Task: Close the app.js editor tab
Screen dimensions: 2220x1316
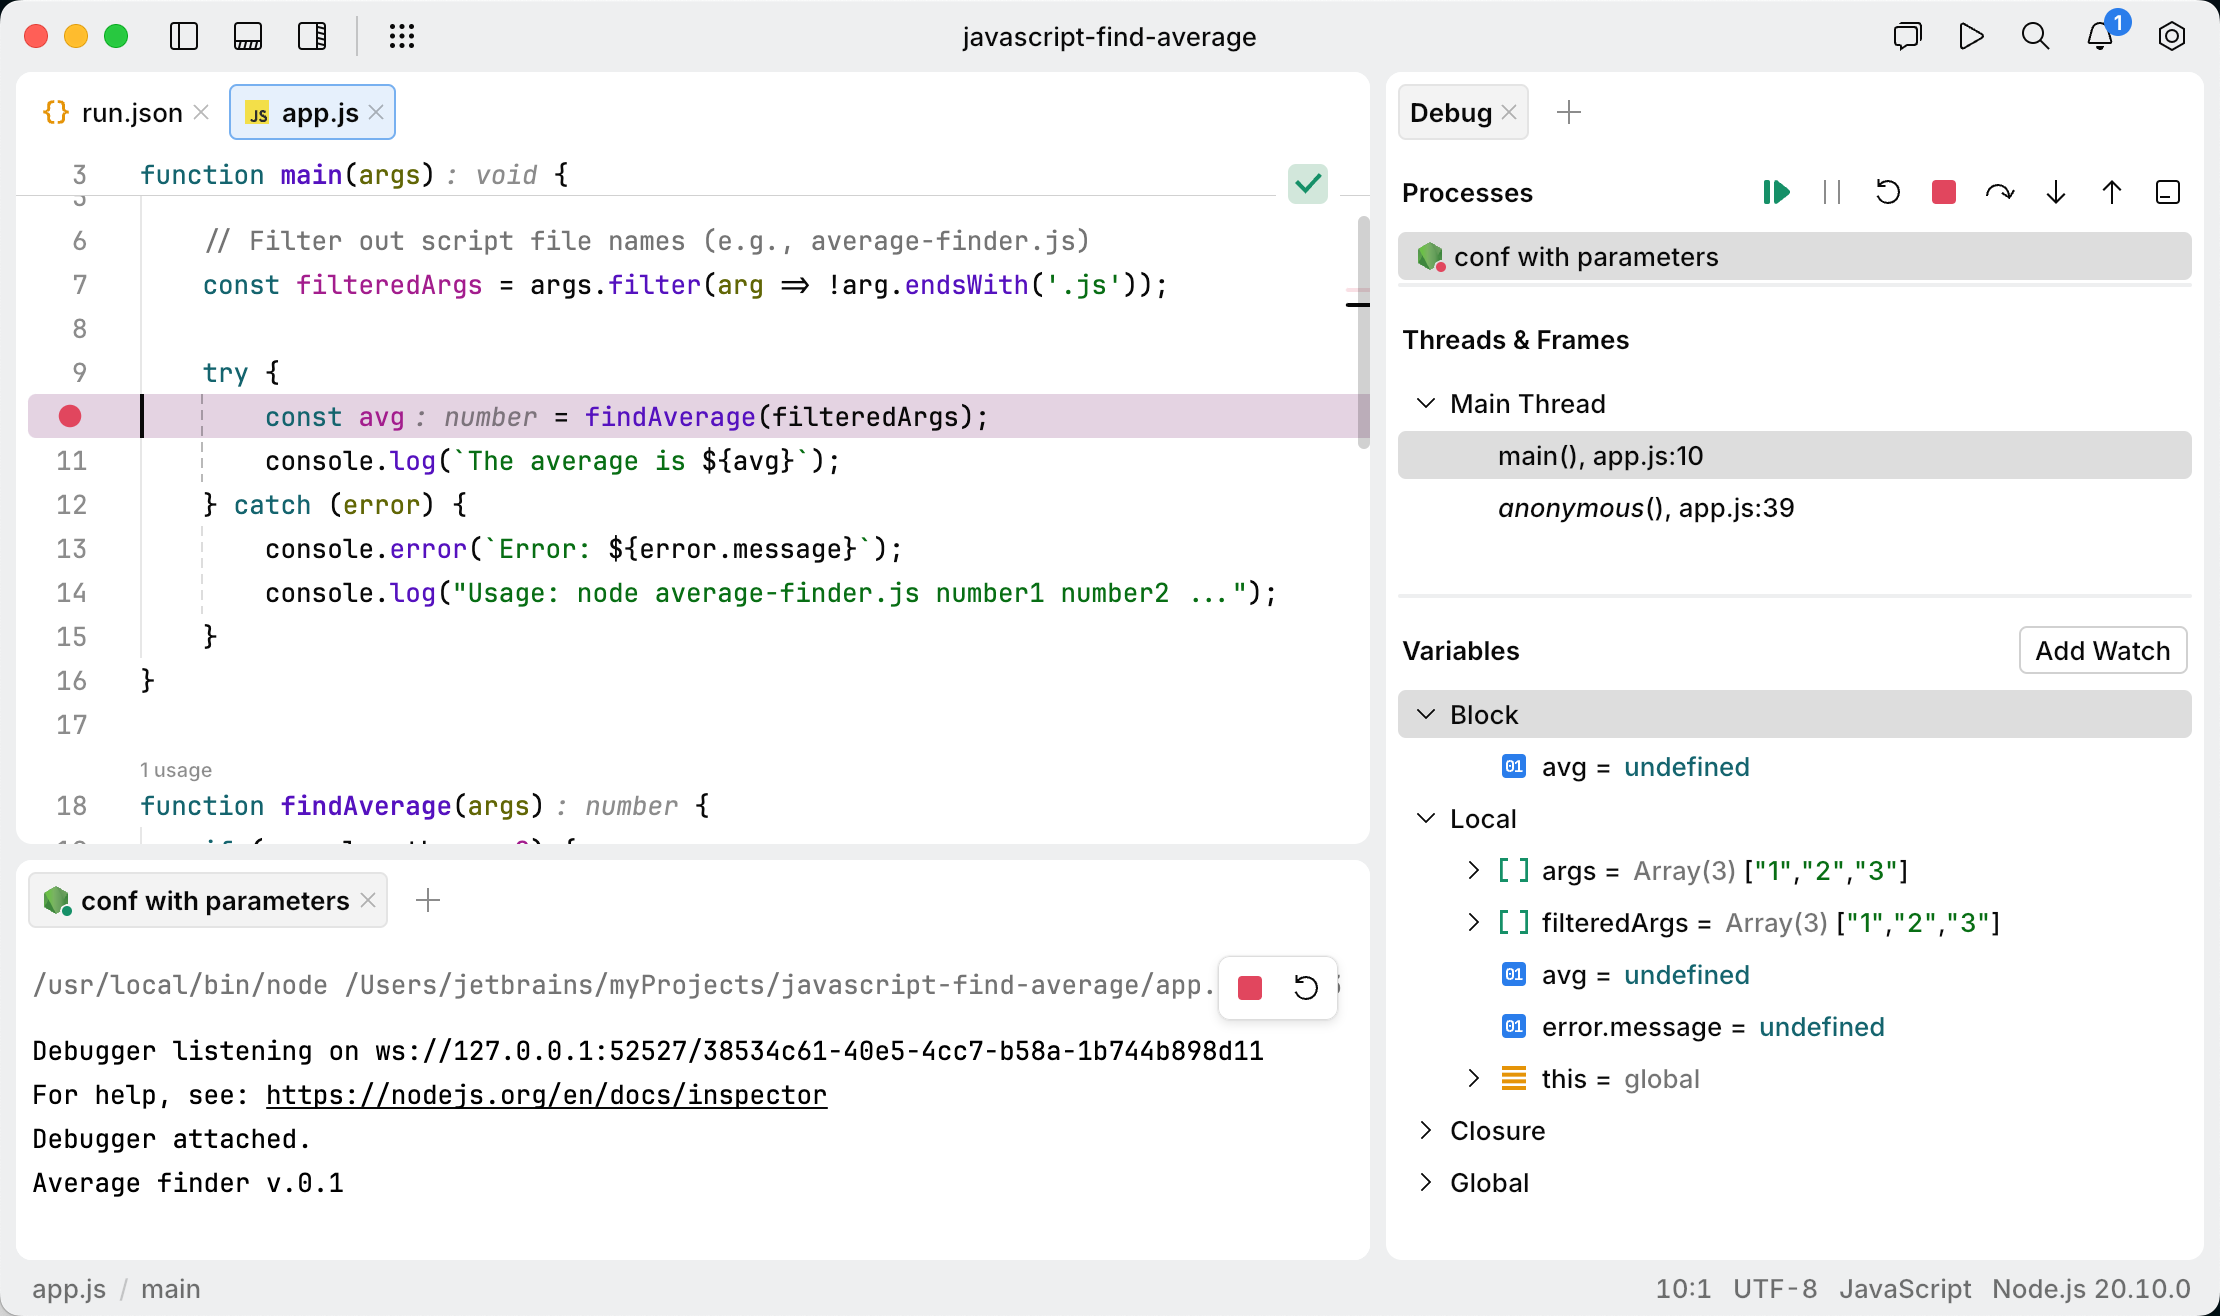Action: click(x=376, y=112)
